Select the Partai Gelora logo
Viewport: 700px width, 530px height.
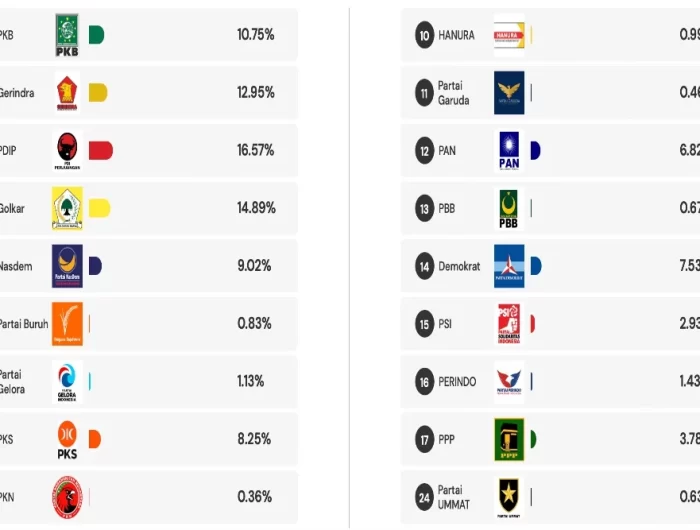point(67,382)
